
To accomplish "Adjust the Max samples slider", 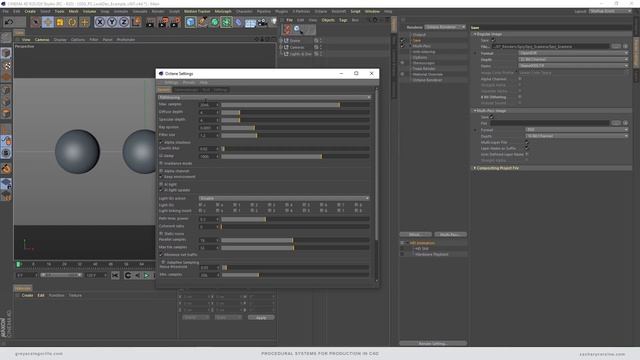I will tap(296, 105).
